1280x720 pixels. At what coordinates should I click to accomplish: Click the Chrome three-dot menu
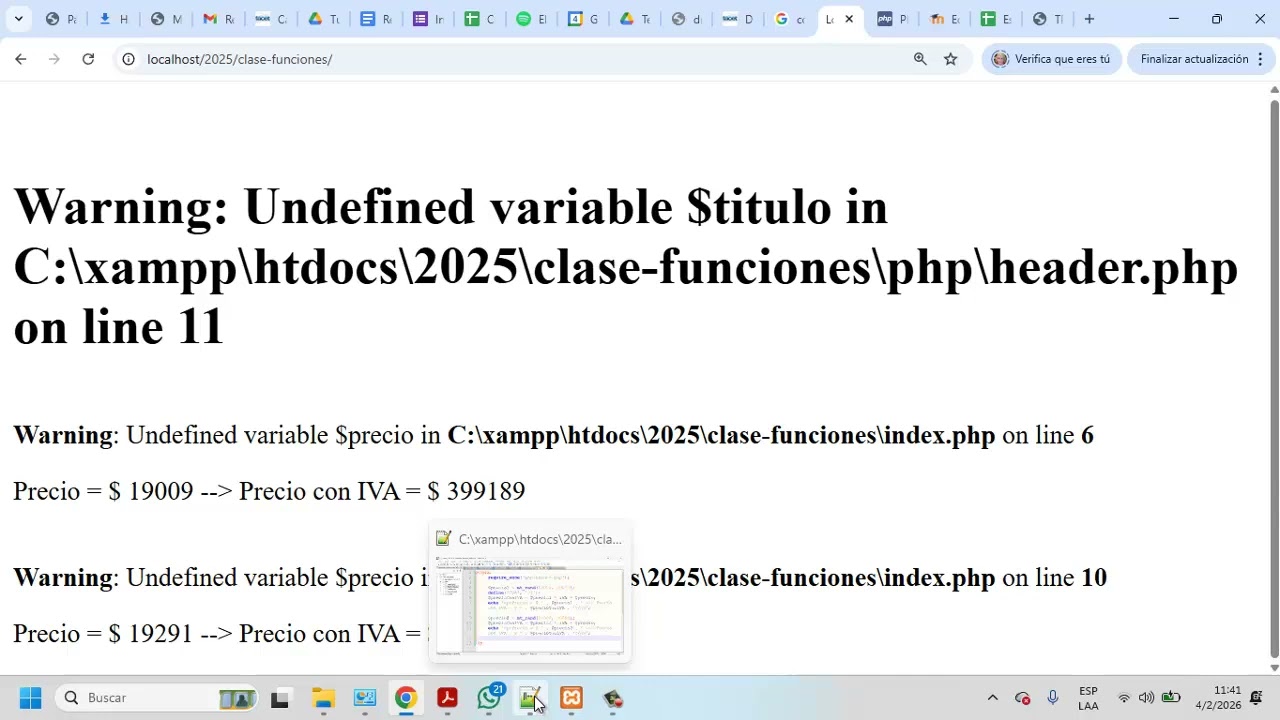1260,59
